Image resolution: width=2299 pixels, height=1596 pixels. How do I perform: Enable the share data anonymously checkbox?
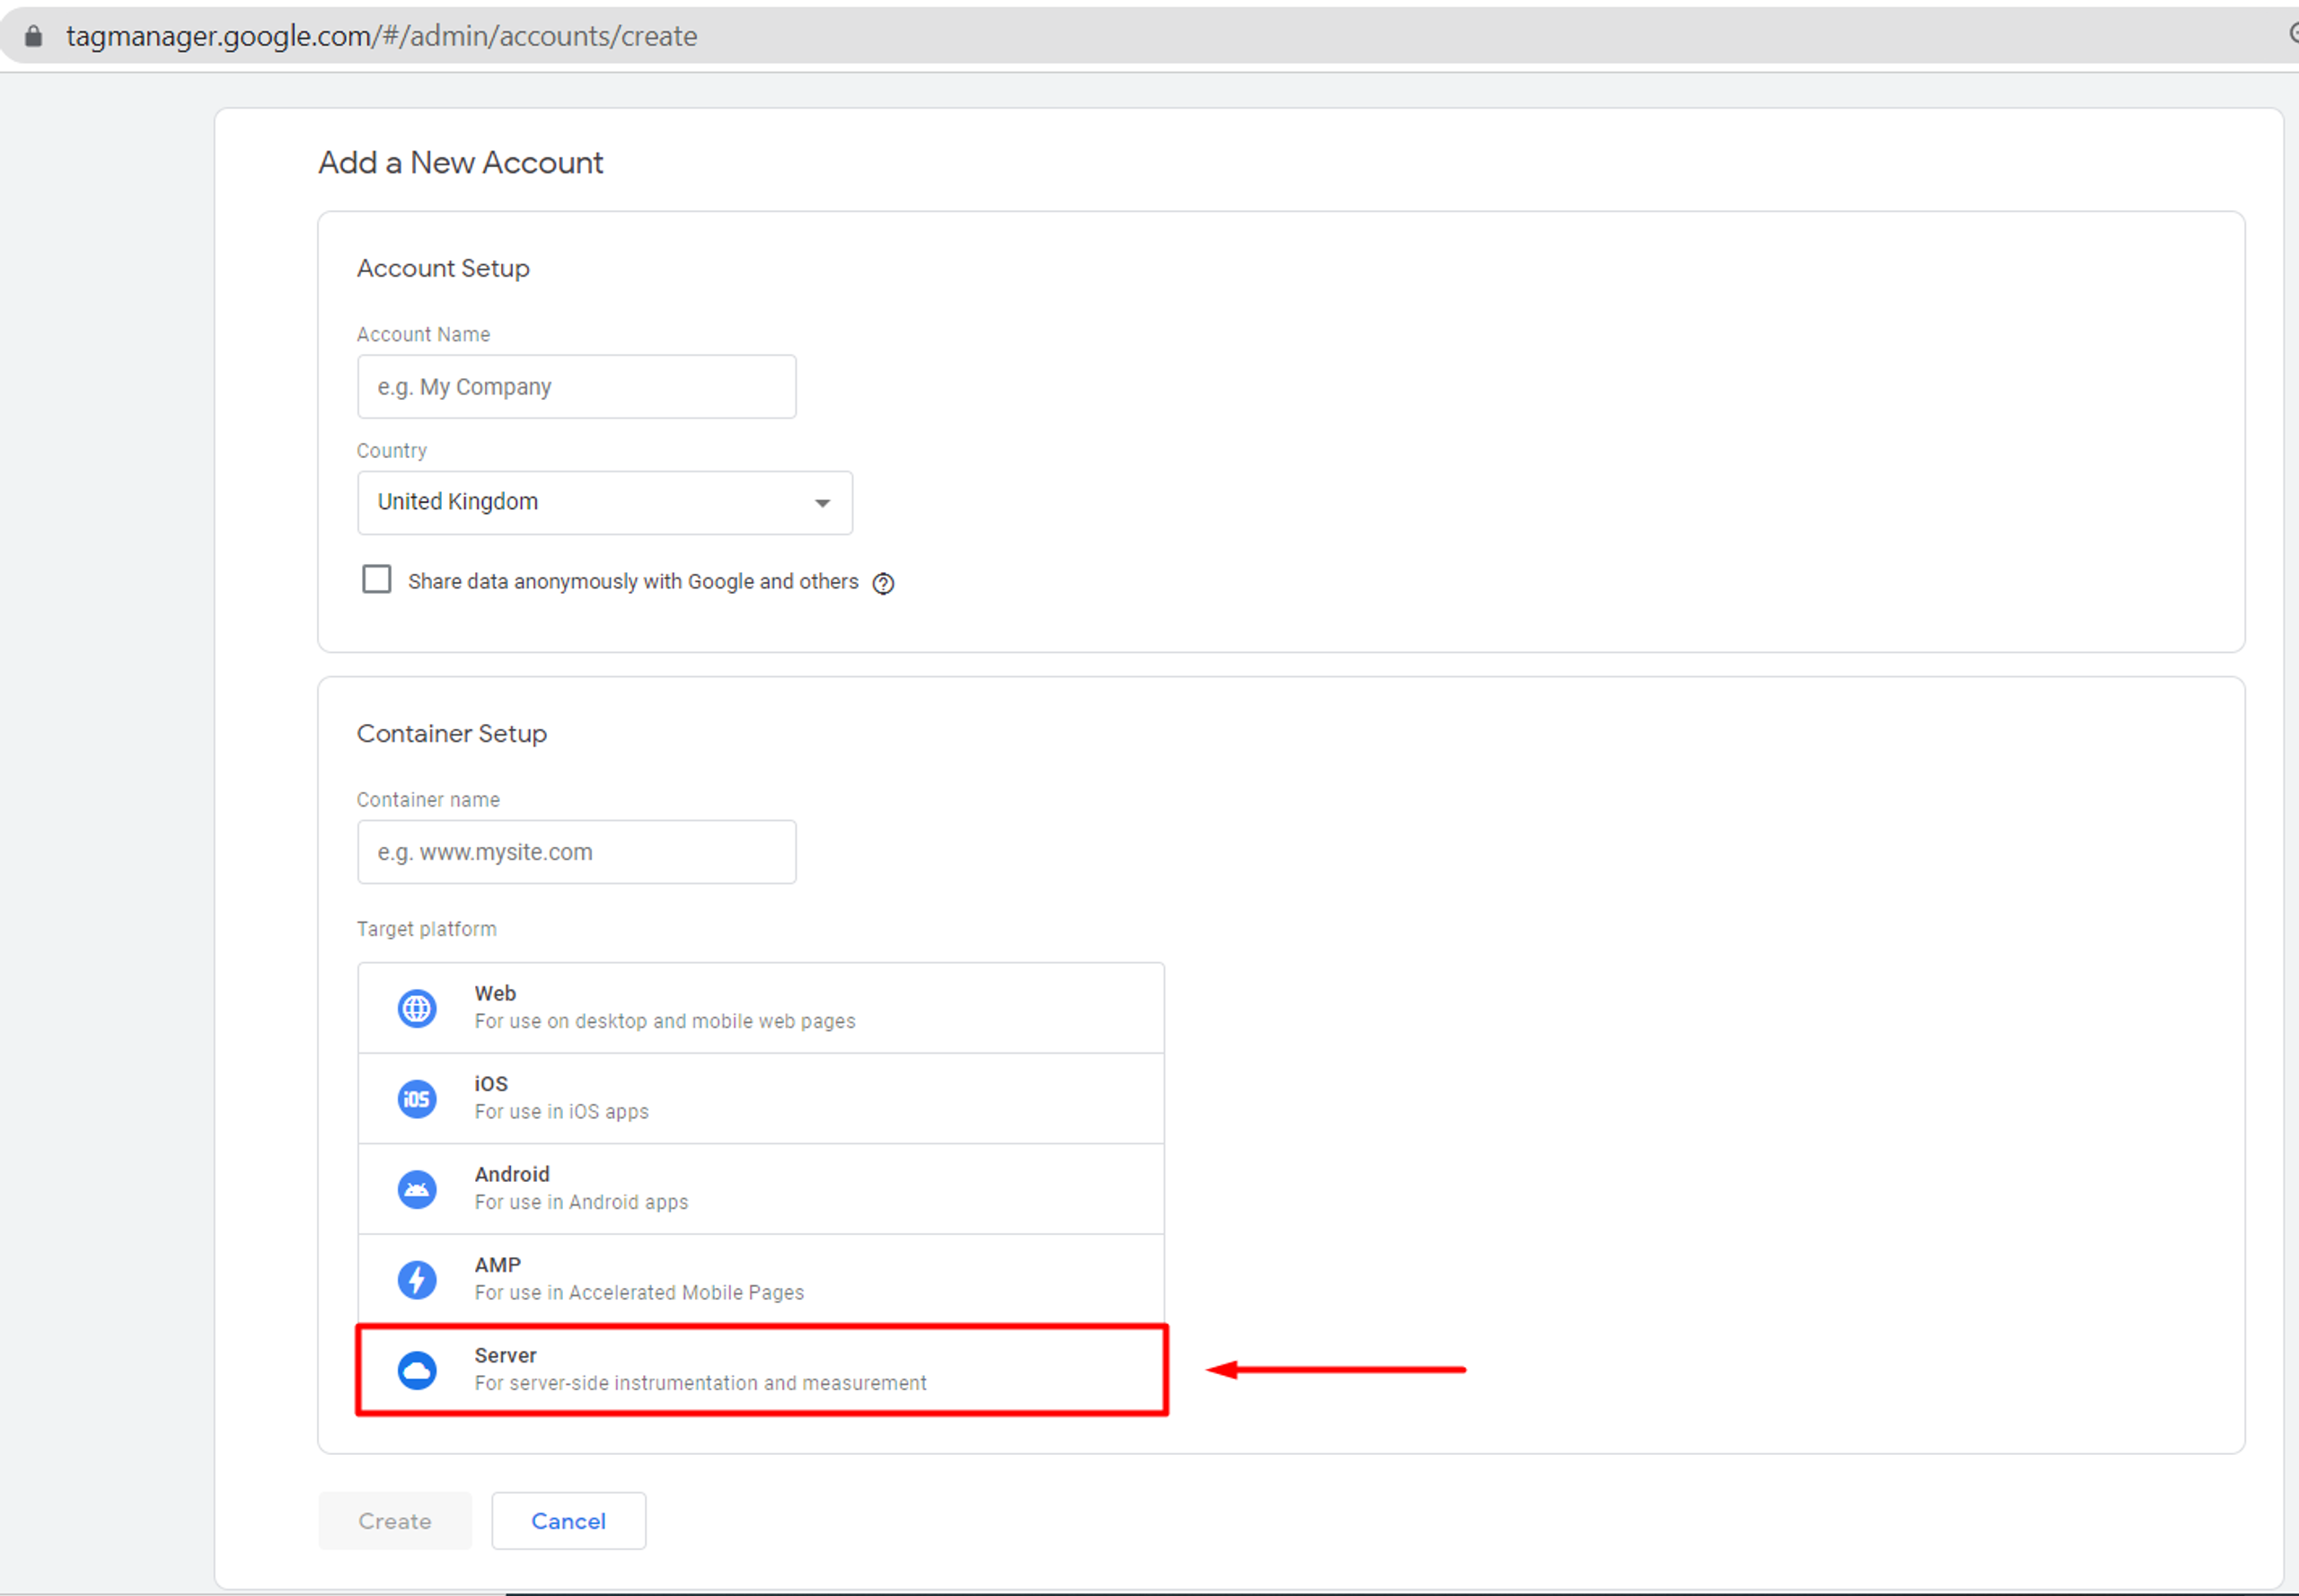tap(376, 579)
